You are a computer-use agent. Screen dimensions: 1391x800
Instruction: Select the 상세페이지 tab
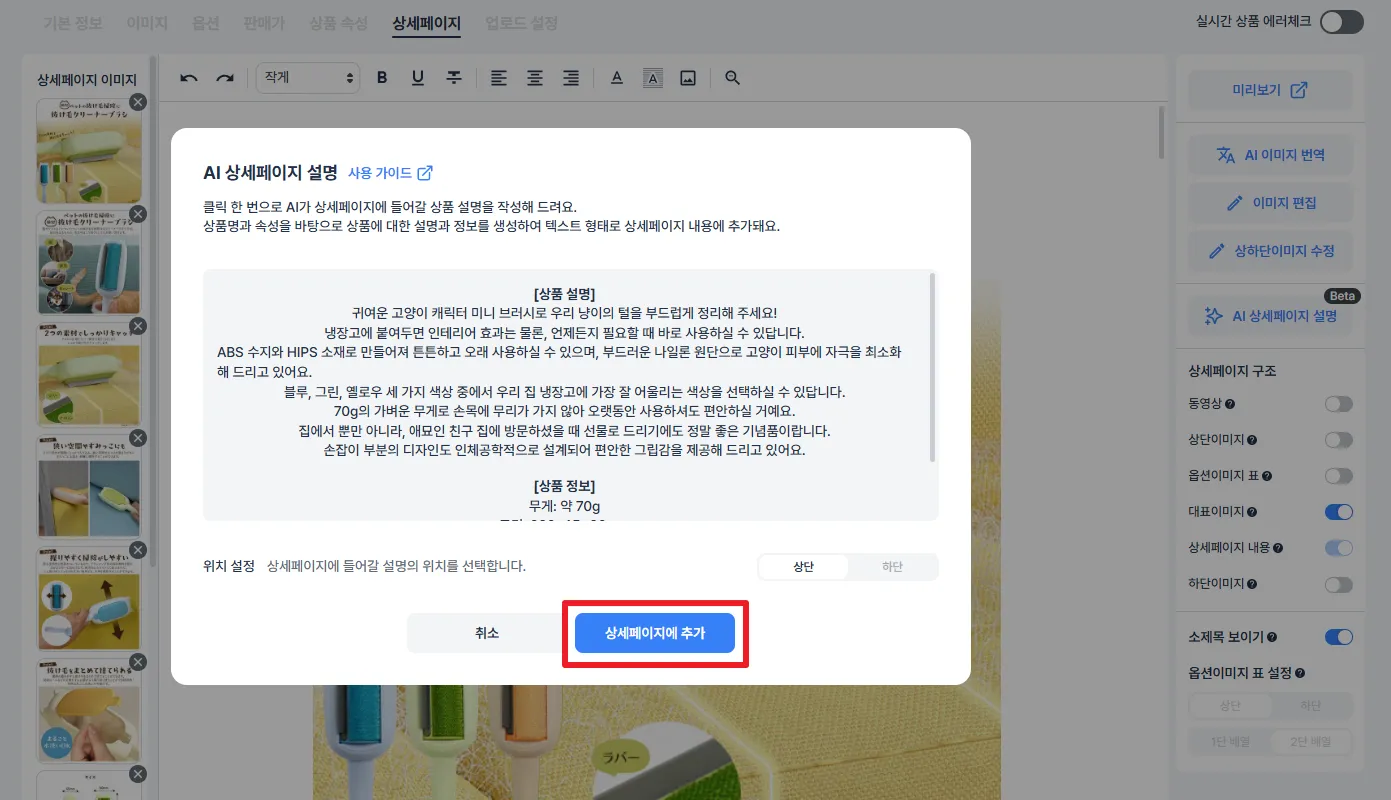427,22
